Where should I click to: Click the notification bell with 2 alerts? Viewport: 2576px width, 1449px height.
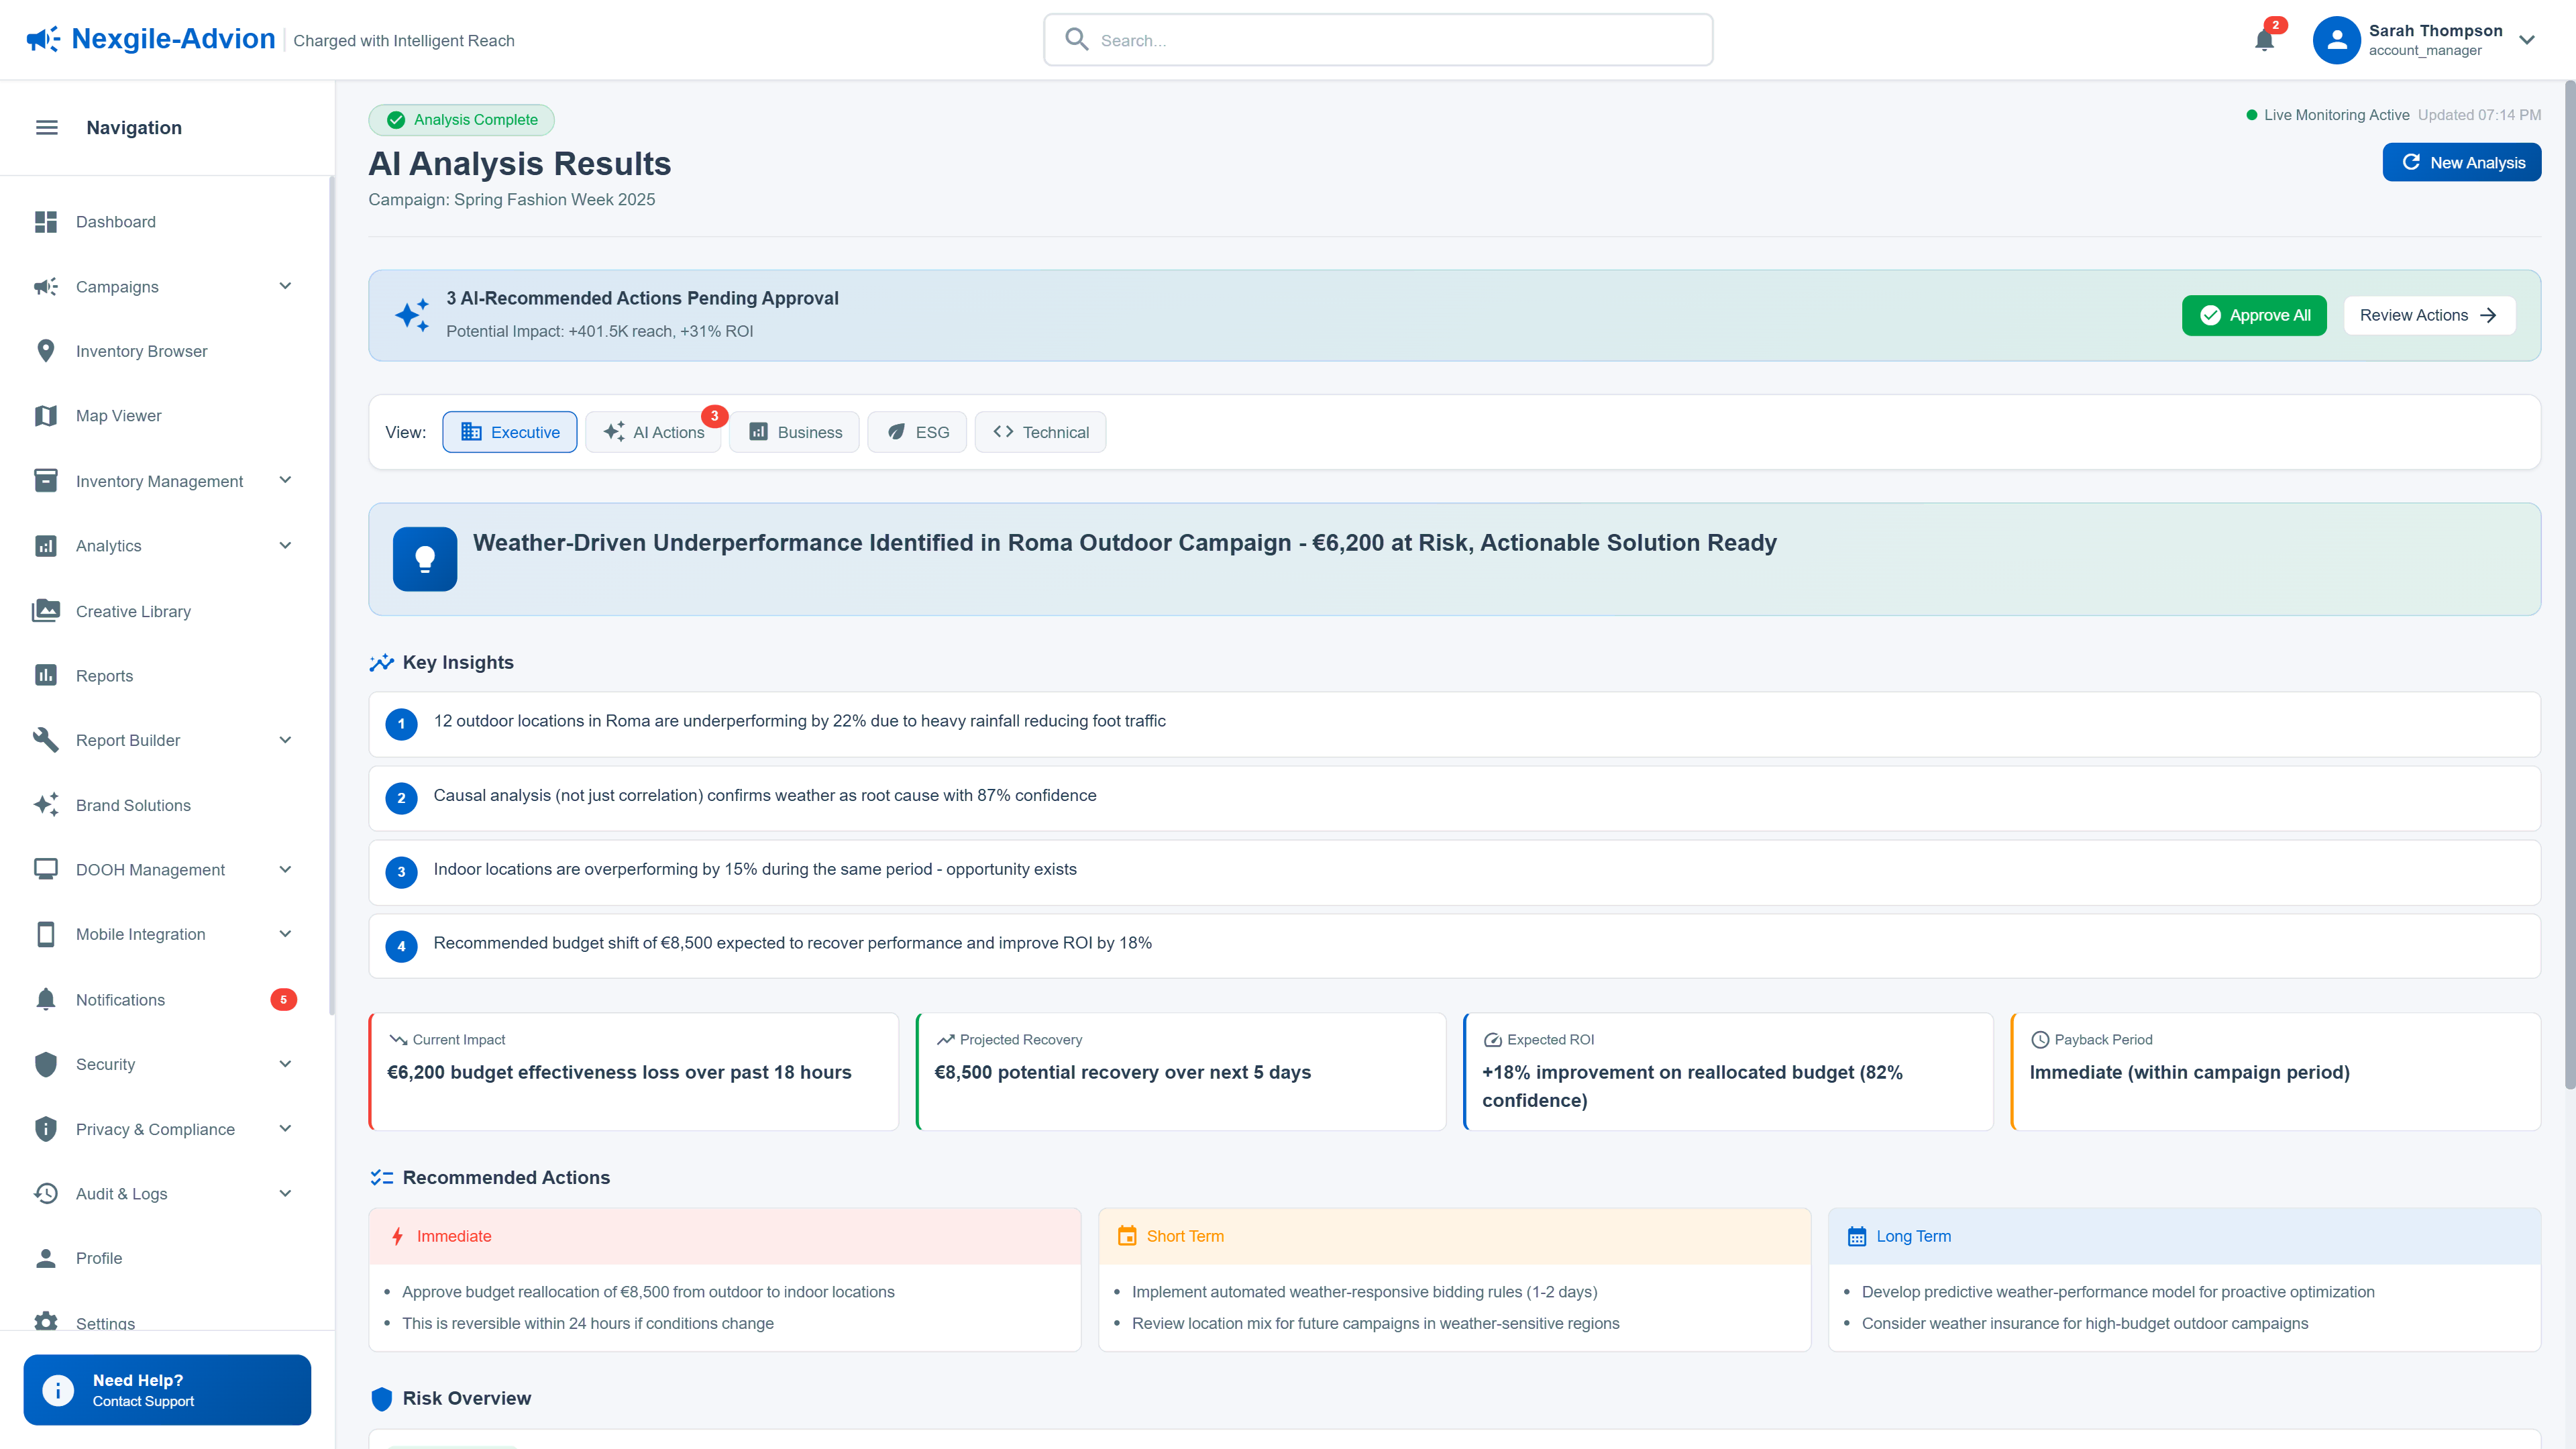2264,40
